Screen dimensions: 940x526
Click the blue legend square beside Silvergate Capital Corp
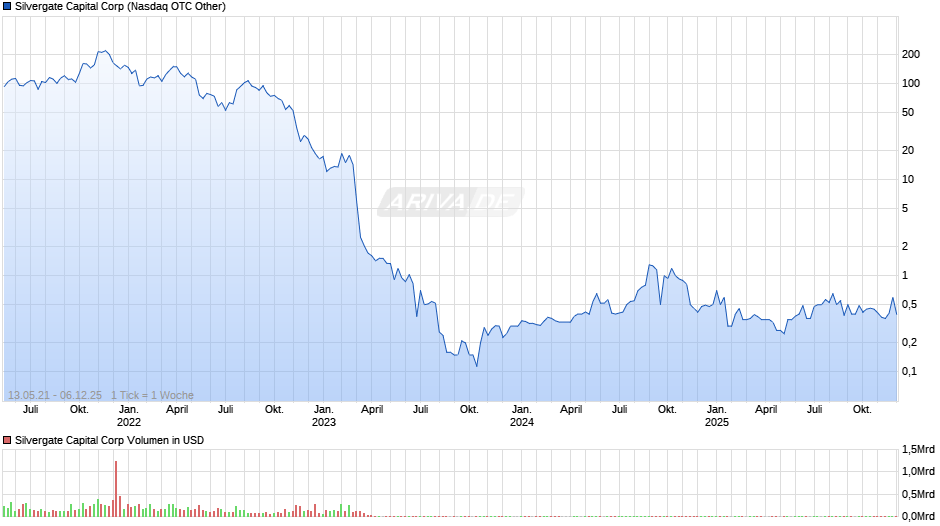[x=7, y=7]
